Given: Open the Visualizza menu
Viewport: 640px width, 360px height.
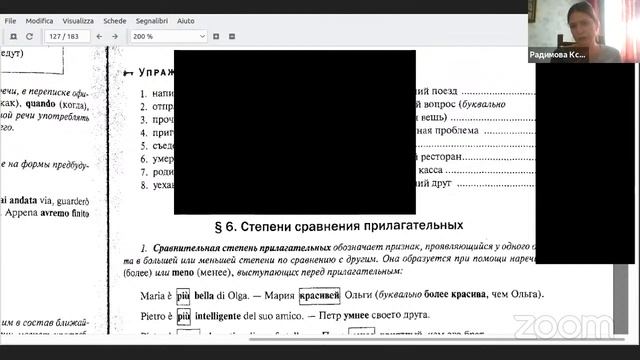Looking at the screenshot, I should click(78, 21).
